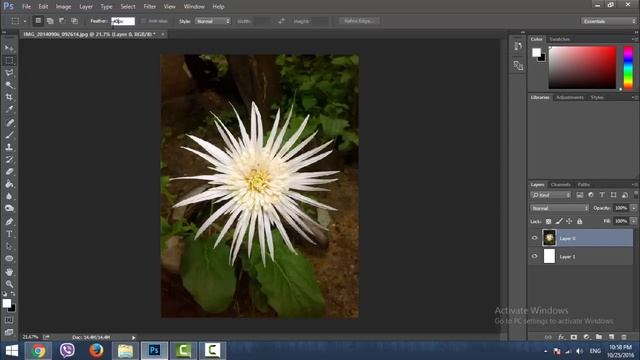
Task: Click swap width and height button
Action: [x=281, y=21]
